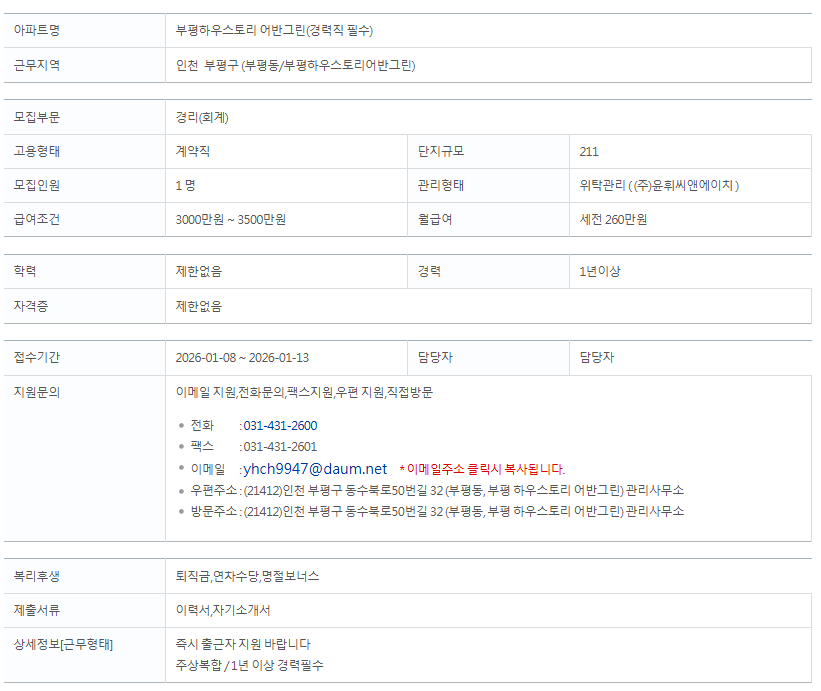
Task: Click the phone number 031-431-2600 link
Action: 280,426
